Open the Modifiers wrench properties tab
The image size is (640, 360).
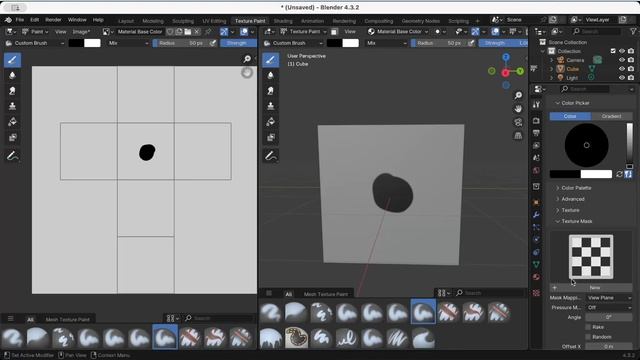tap(536, 215)
